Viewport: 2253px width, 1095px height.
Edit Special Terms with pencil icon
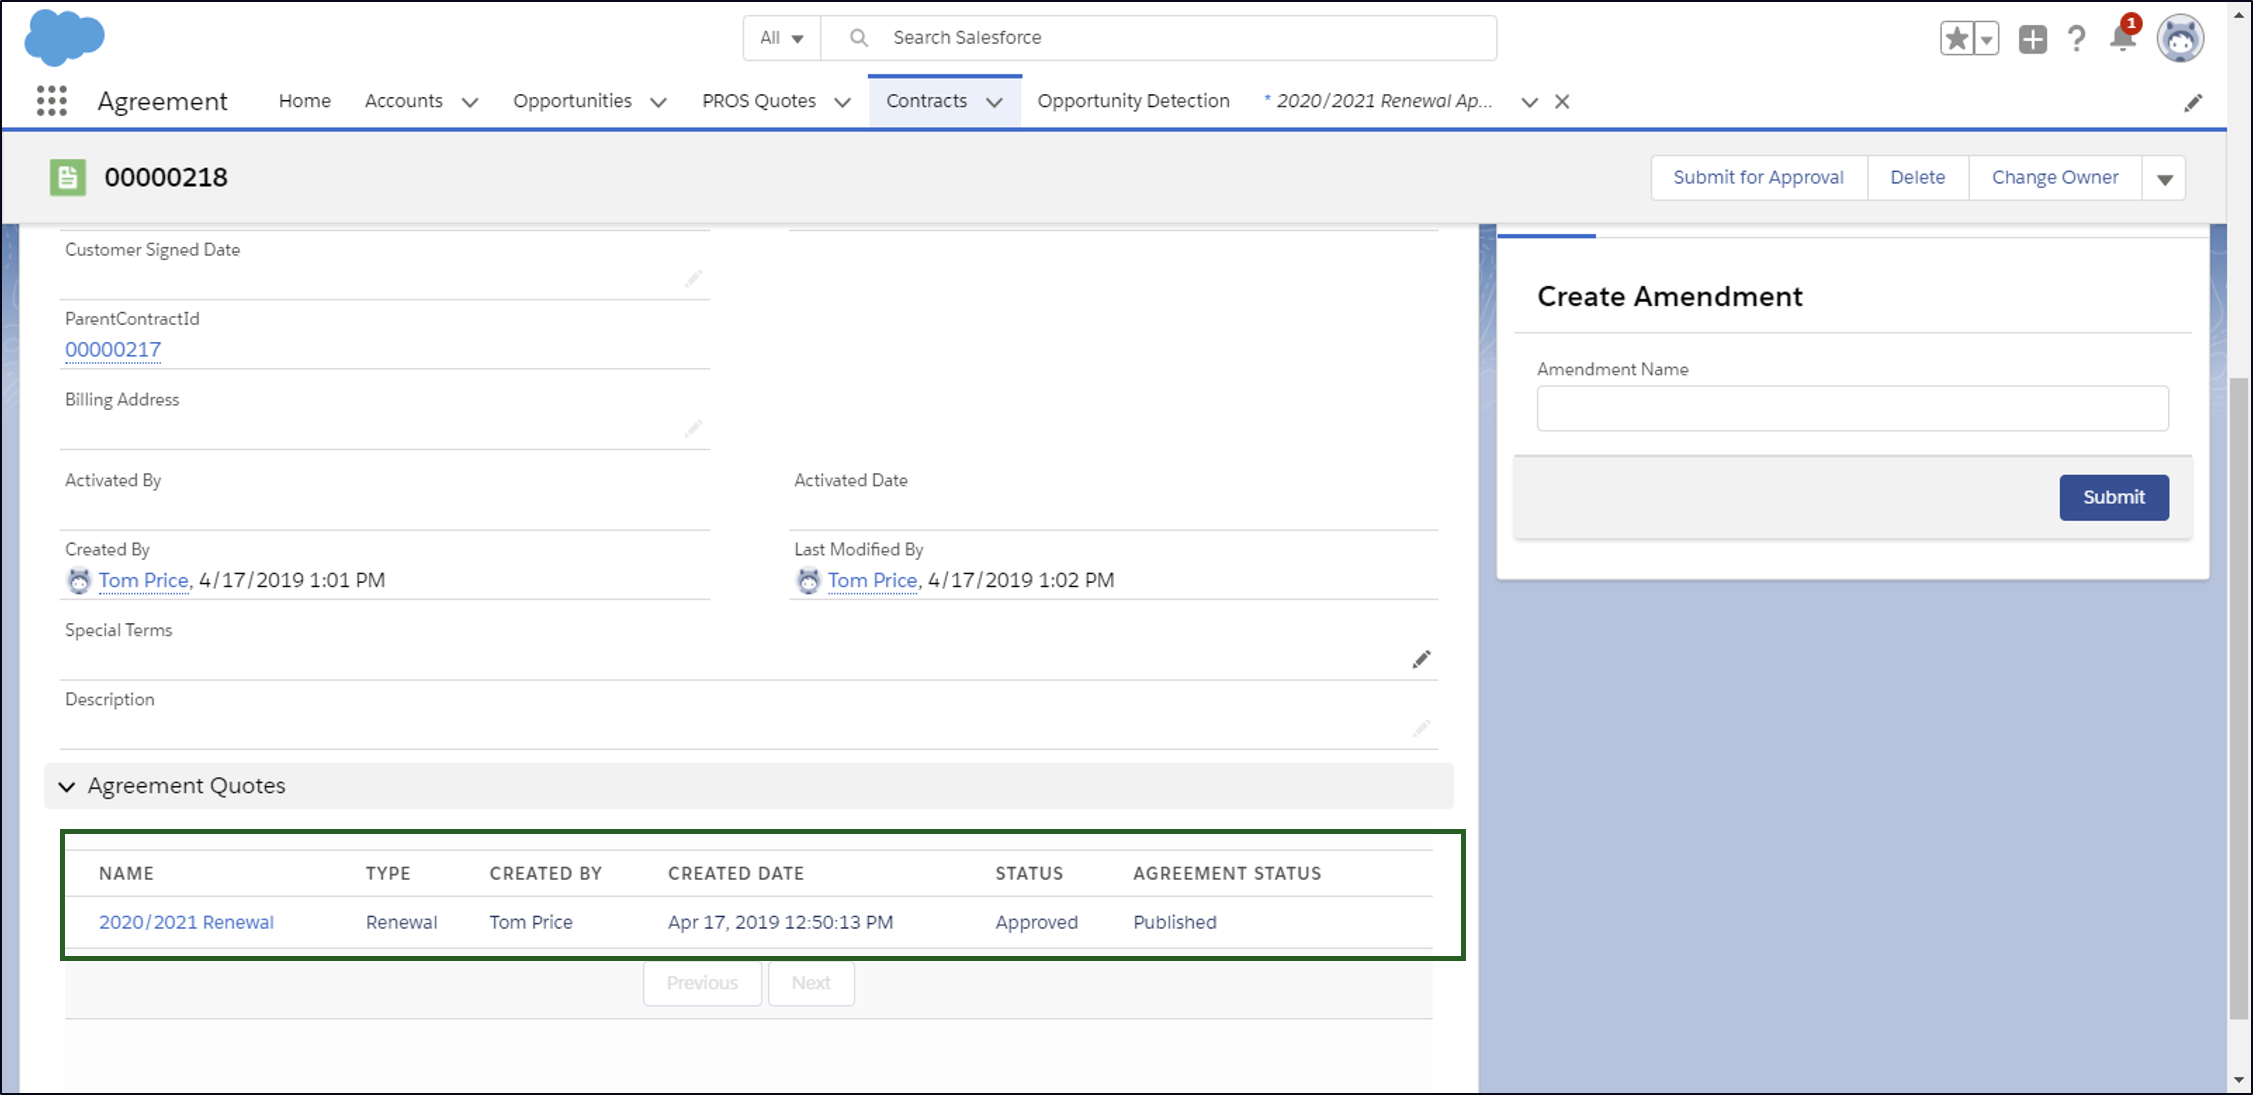point(1421,659)
